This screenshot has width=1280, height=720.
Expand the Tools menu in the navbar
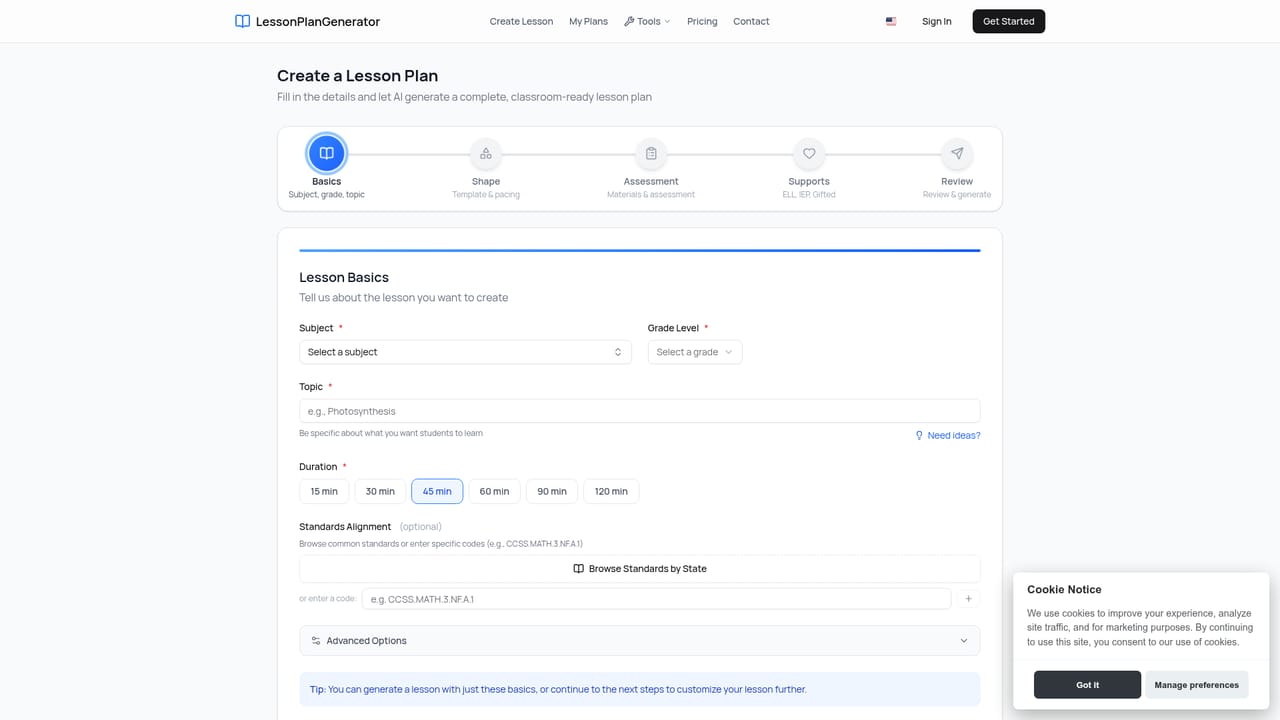(x=647, y=21)
